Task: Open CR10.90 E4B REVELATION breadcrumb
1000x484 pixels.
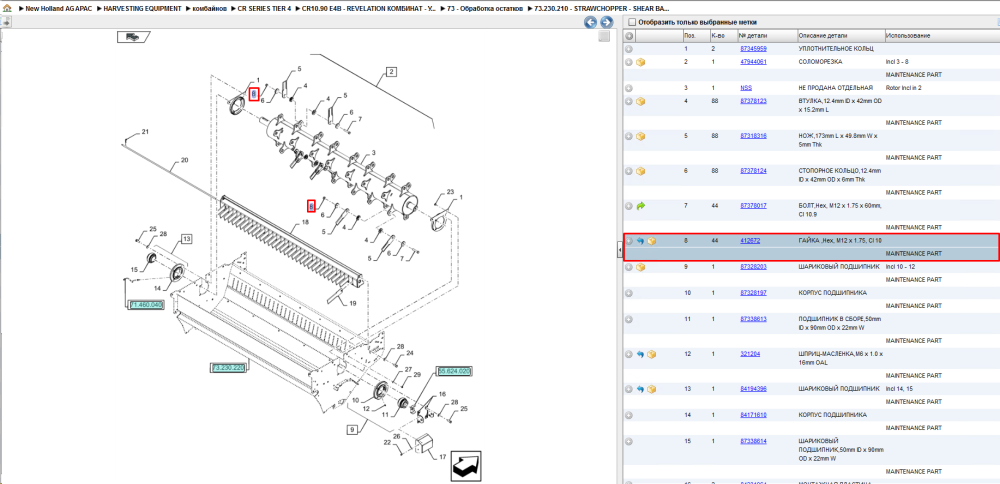Action: (369, 9)
